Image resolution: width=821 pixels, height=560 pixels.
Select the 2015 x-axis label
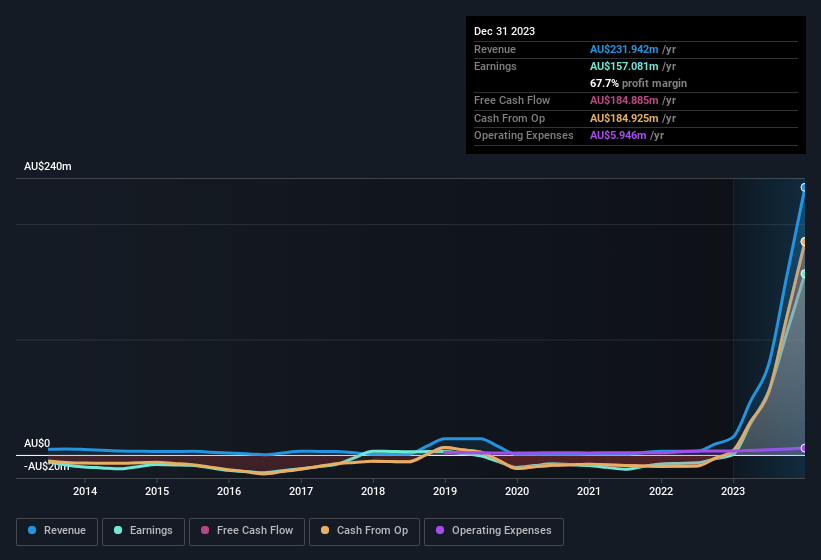pos(157,491)
